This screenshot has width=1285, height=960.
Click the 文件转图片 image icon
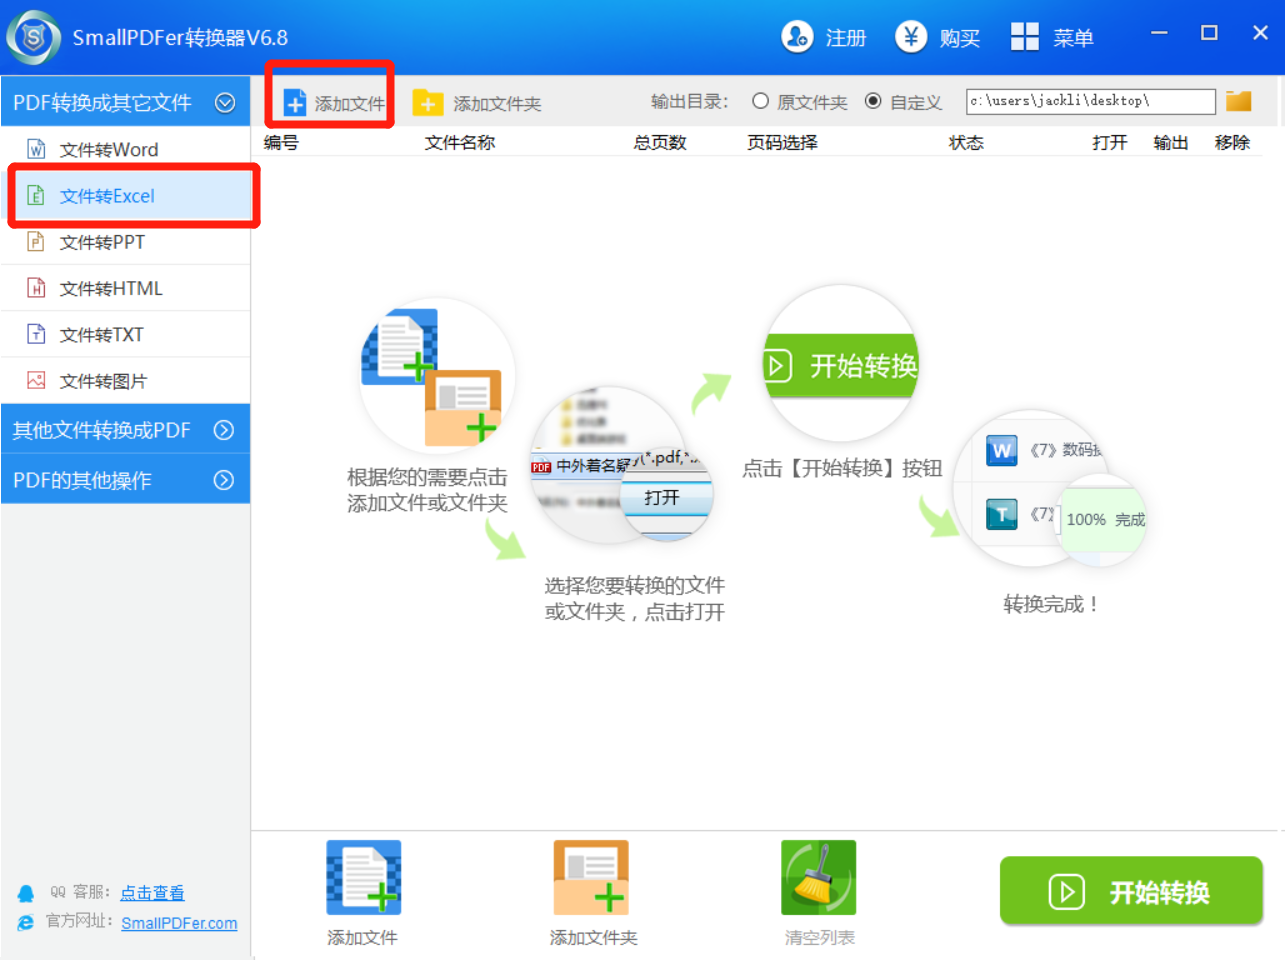(x=36, y=380)
